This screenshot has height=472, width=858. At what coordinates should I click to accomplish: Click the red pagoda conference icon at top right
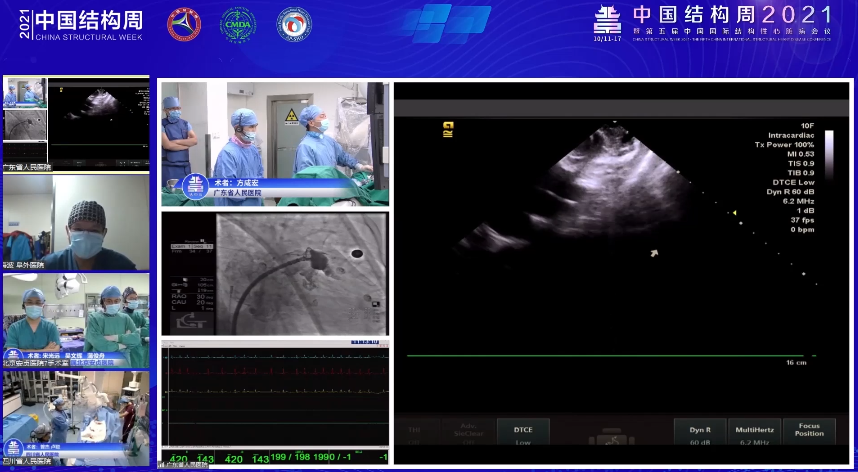pyautogui.click(x=608, y=18)
